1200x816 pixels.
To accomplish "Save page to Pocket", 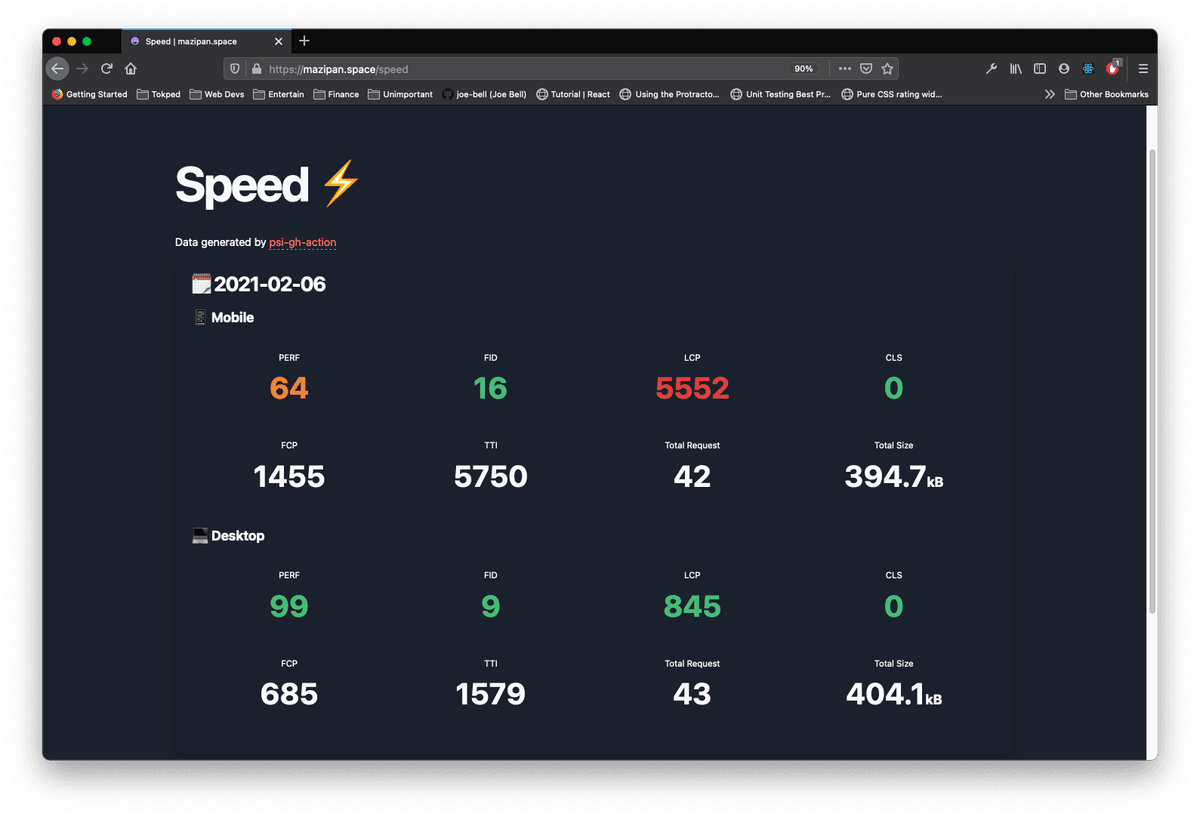I will 866,69.
